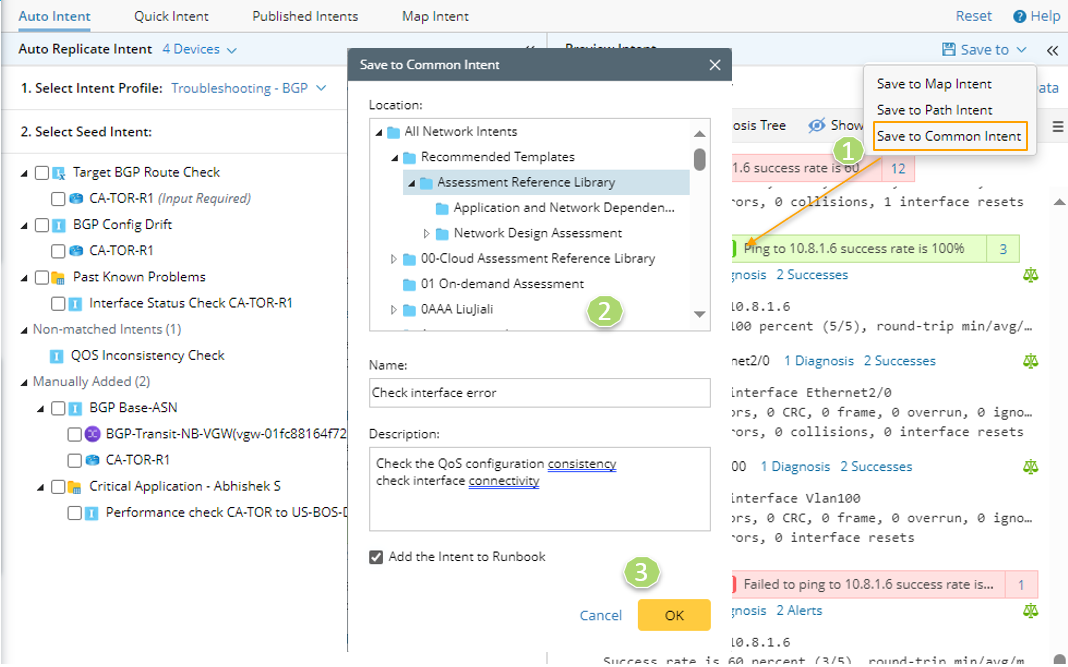This screenshot has width=1068, height=667.
Task: Open the Troubleshooting - BGP profile dropdown
Action: pos(248,88)
